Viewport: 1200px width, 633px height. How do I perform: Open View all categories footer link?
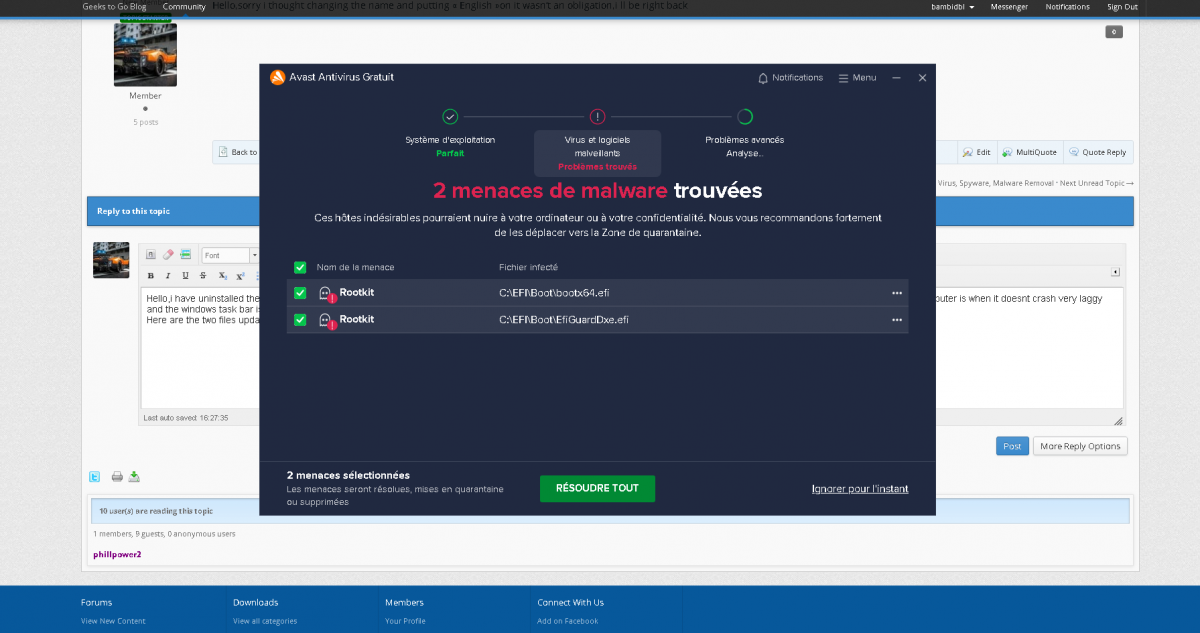pyautogui.click(x=265, y=621)
